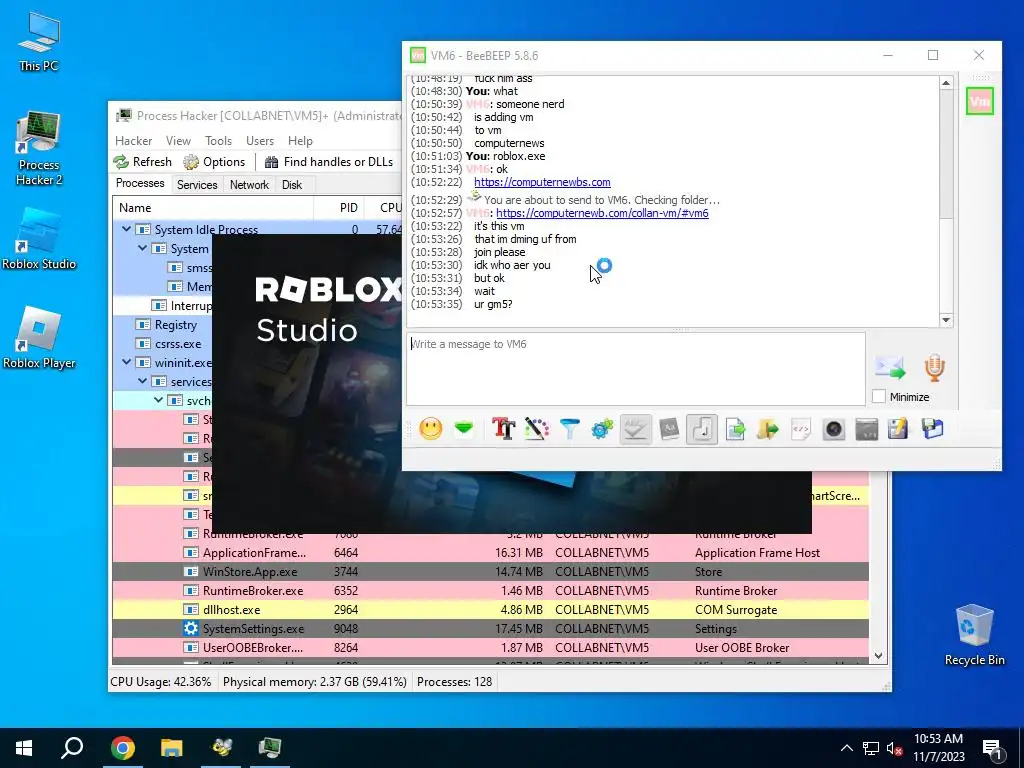This screenshot has height=768, width=1024.
Task: Select the UserOOBEBroker process row
Action: pos(490,647)
